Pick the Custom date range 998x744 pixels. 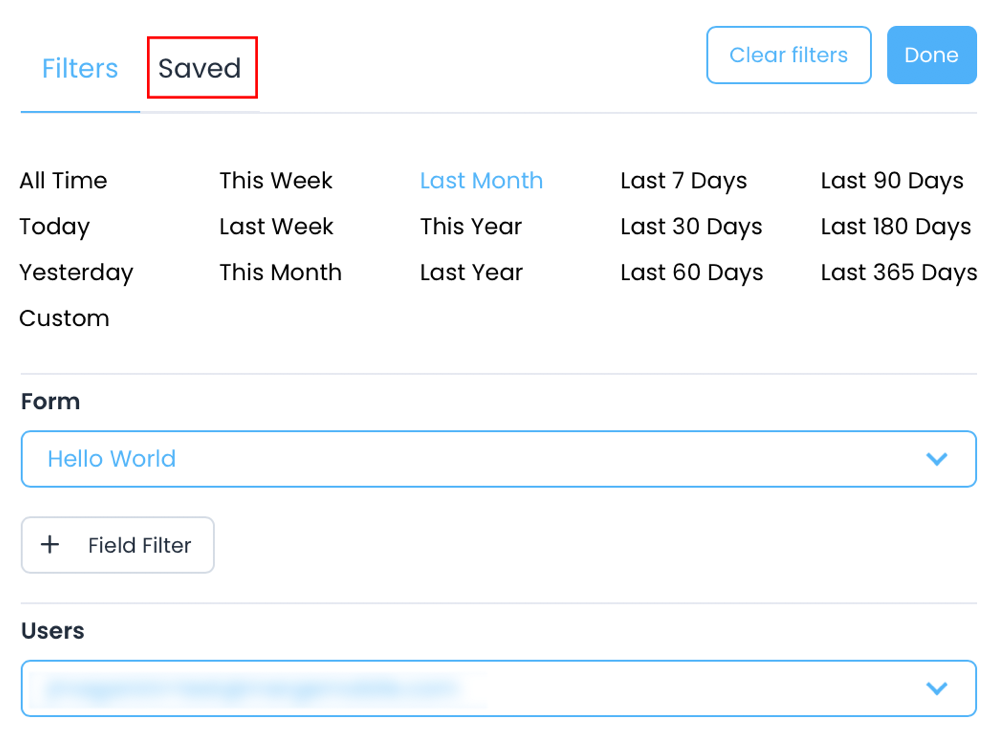click(x=64, y=318)
